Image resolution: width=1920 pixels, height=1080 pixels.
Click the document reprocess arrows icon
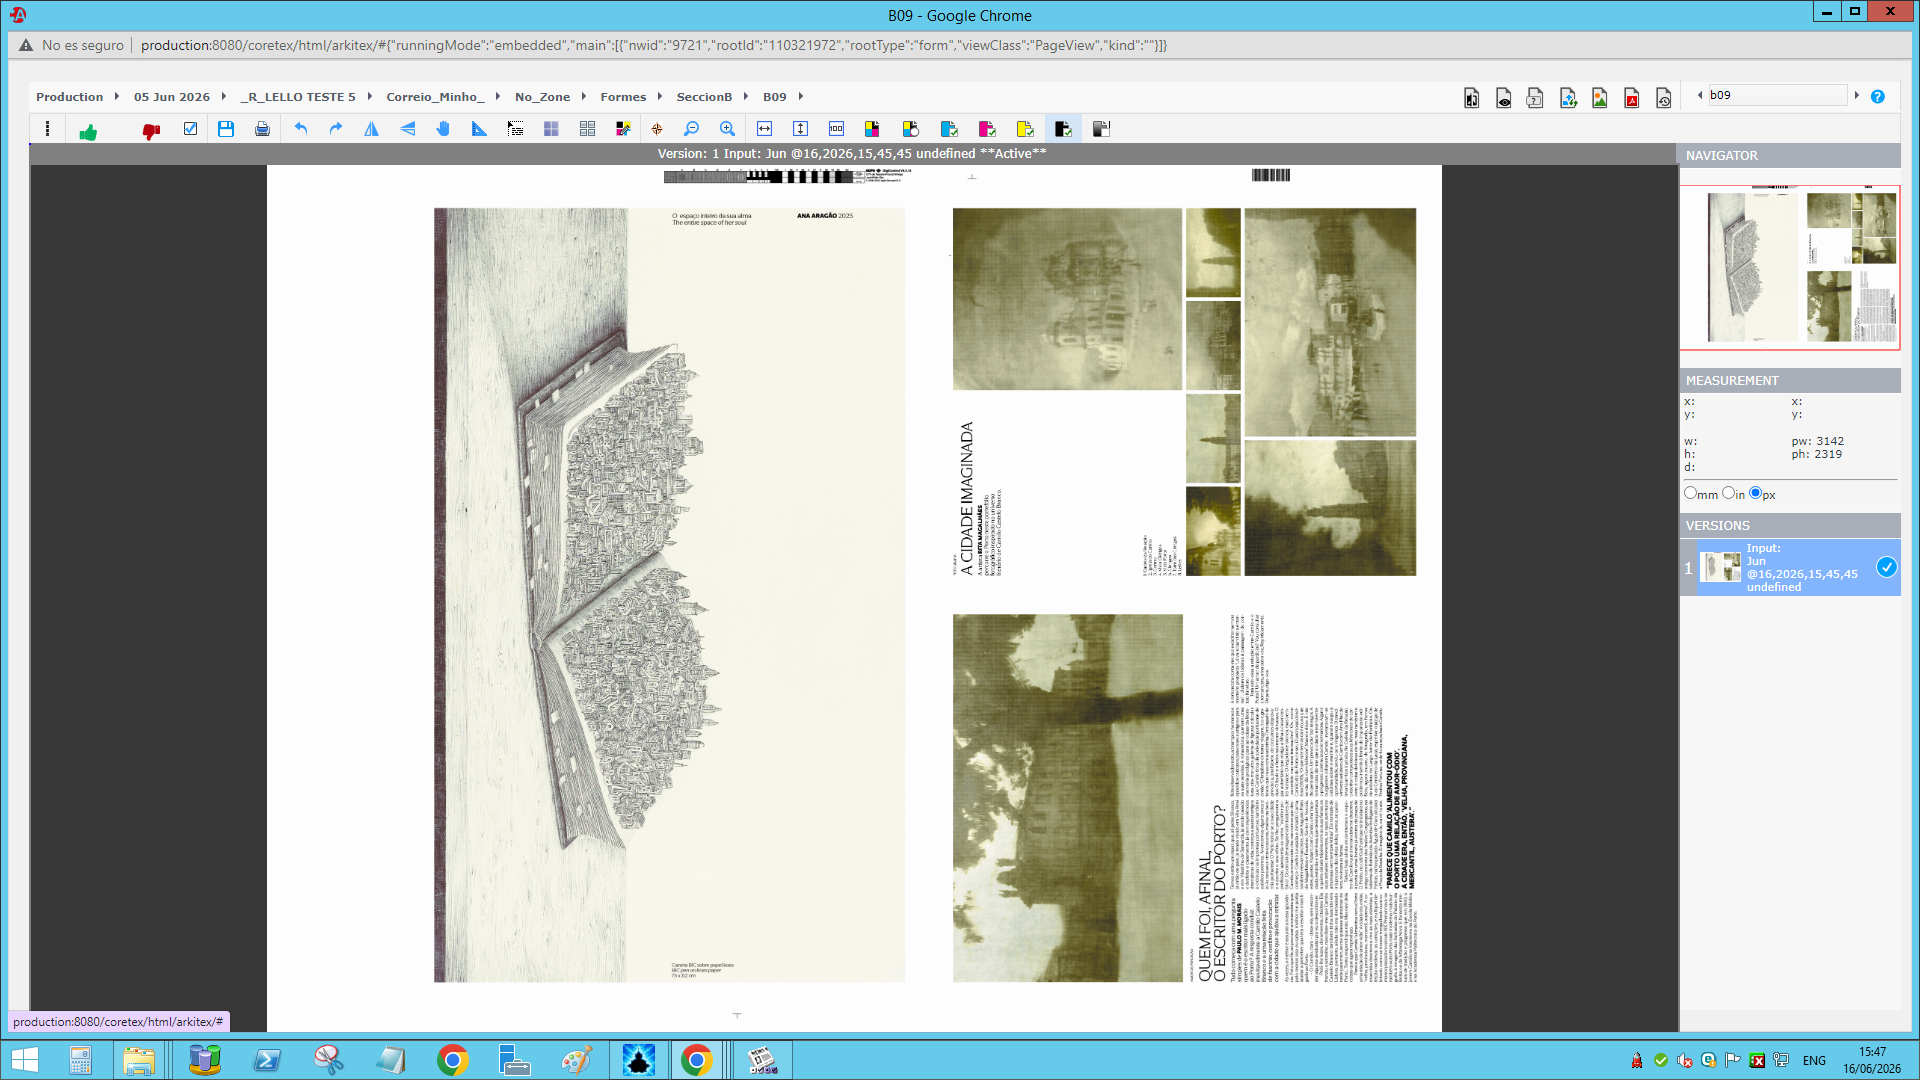click(x=1568, y=98)
